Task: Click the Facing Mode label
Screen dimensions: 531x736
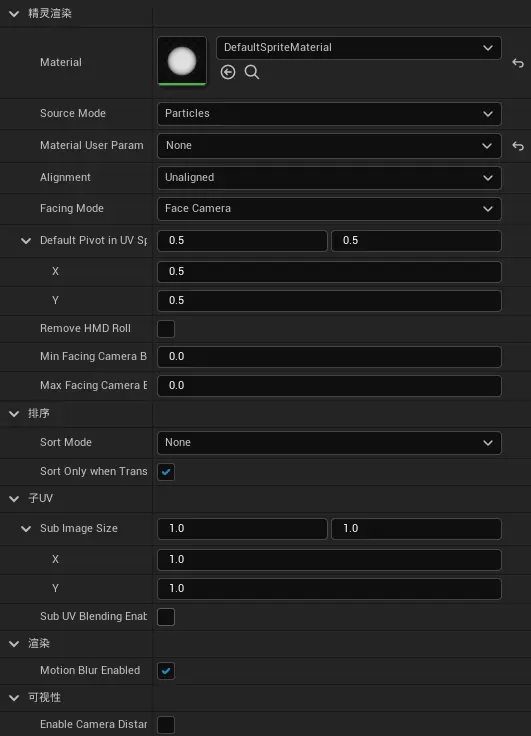Action: pyautogui.click(x=72, y=208)
